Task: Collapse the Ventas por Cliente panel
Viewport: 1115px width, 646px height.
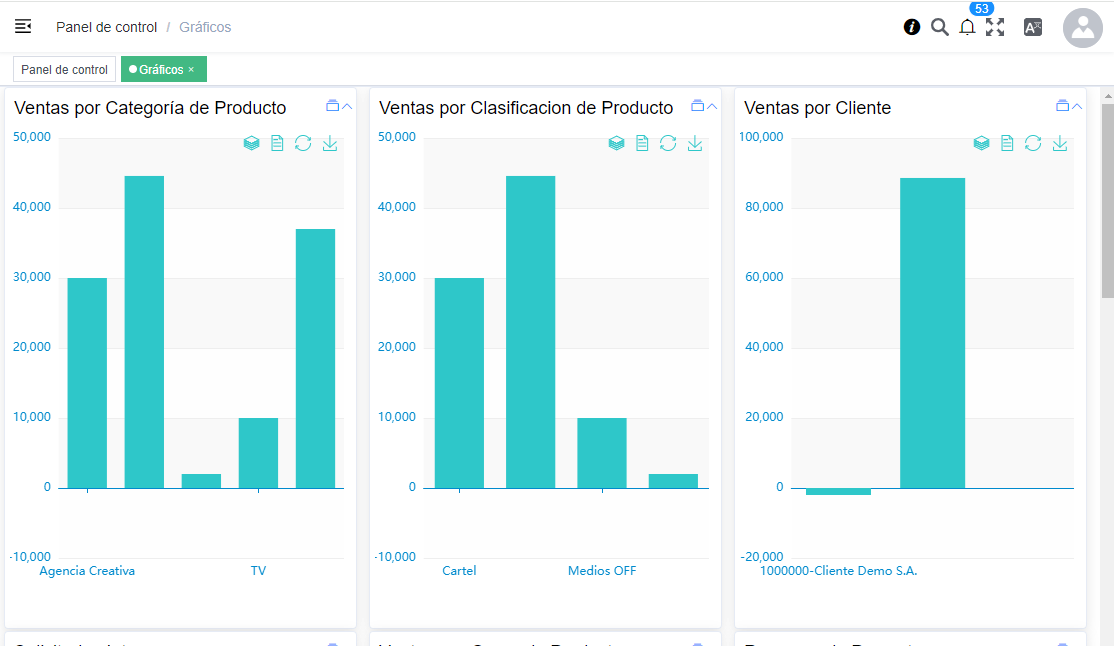Action: (x=1077, y=107)
